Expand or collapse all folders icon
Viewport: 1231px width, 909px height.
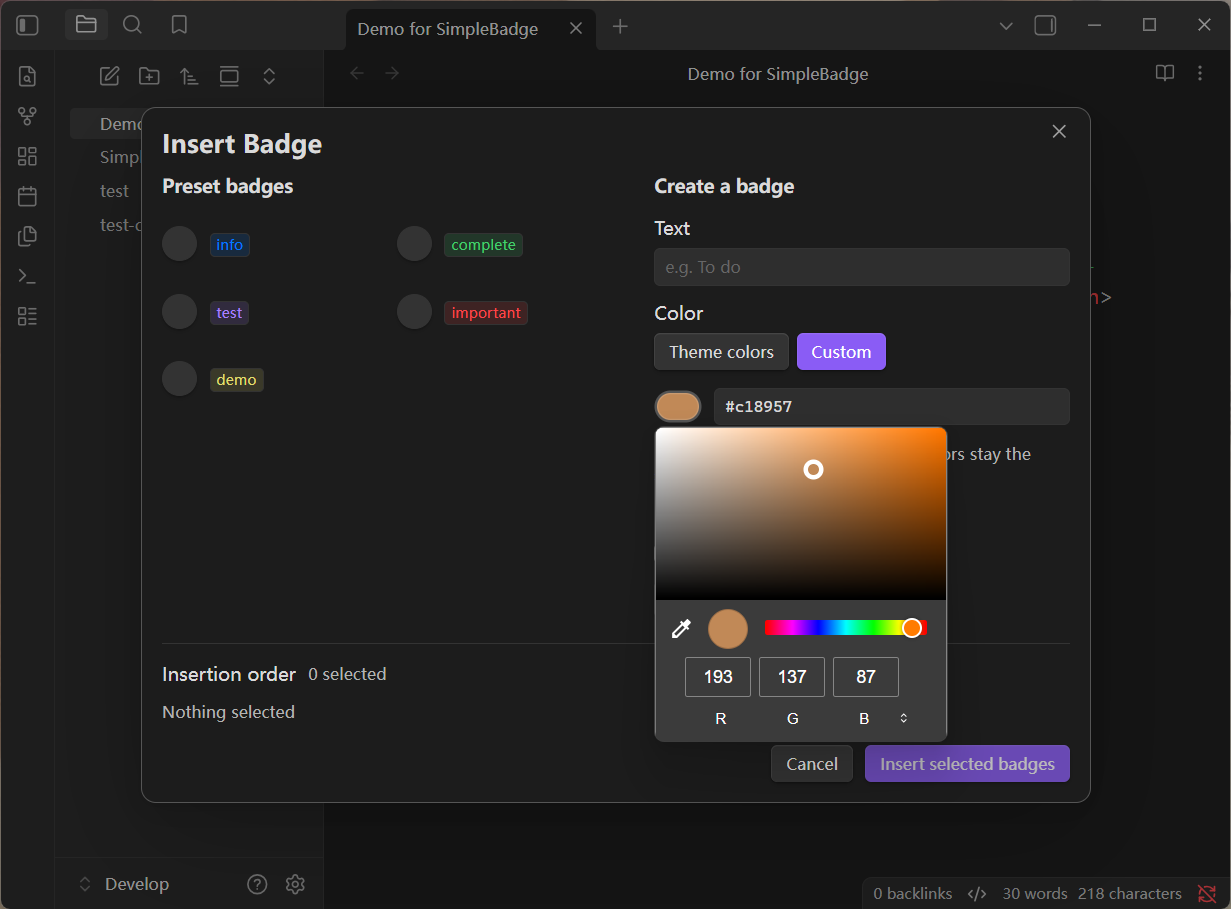point(269,76)
